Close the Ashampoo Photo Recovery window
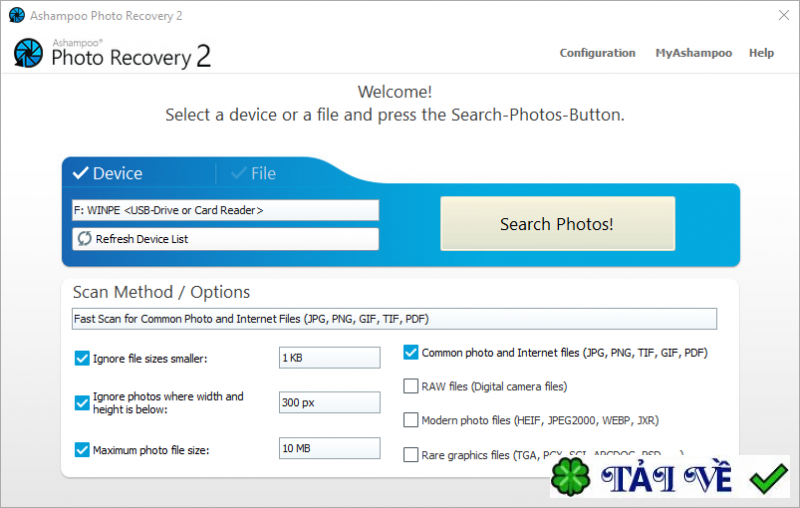Screen dimensions: 800x508 (784, 15)
